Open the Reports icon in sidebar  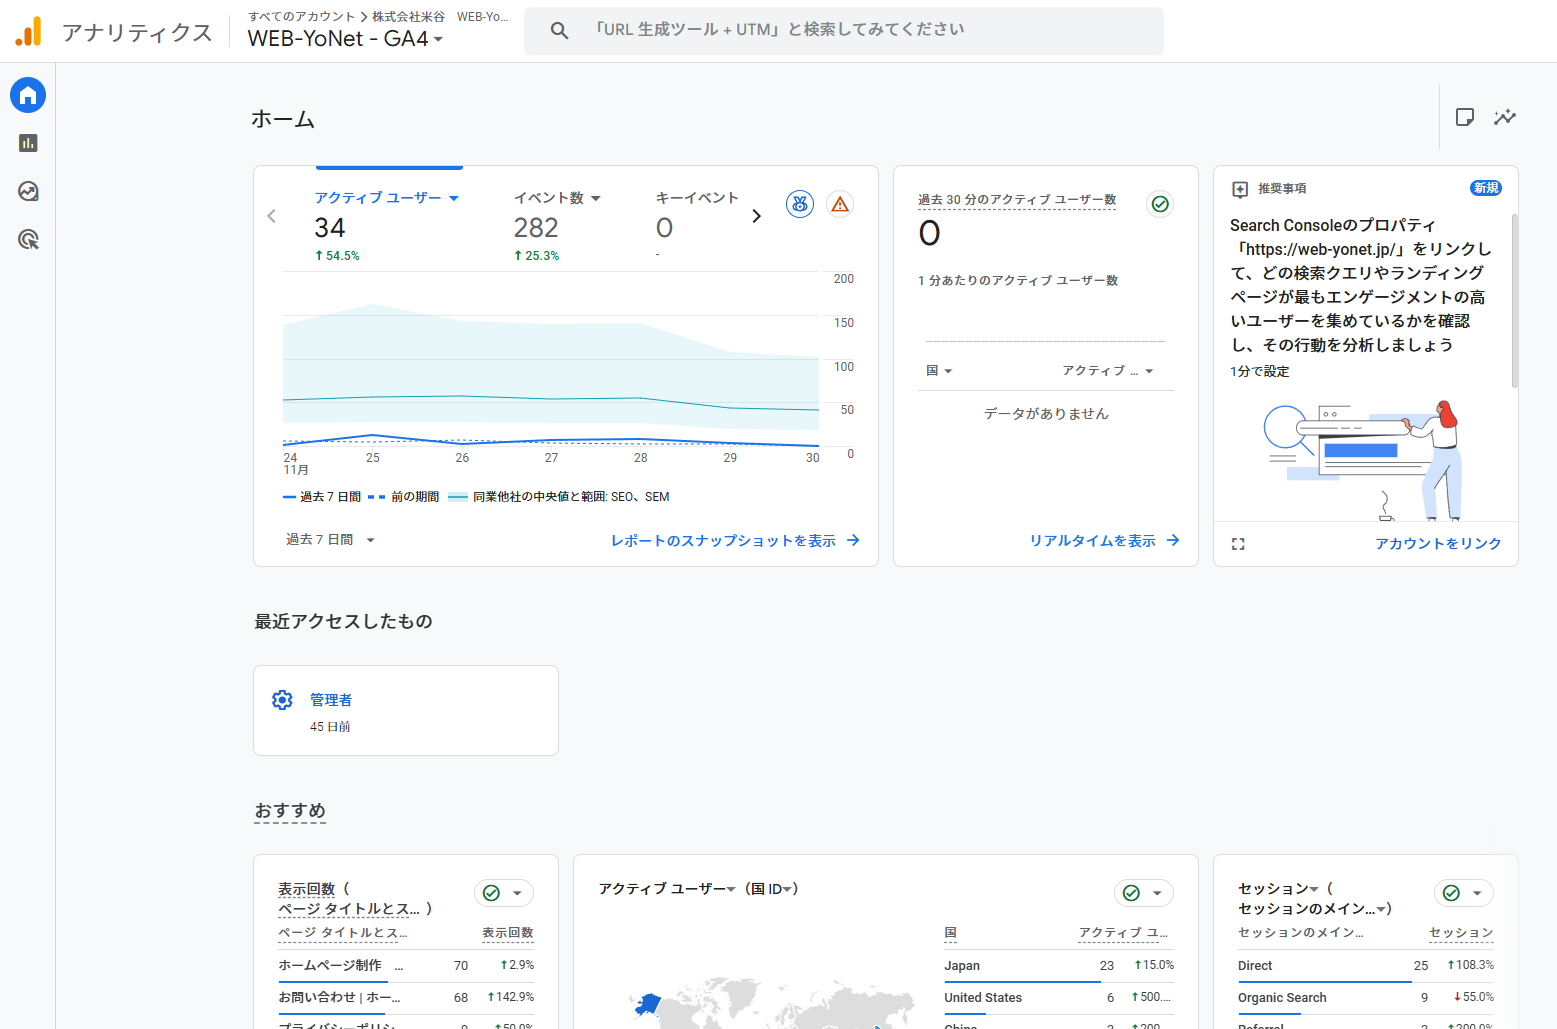click(x=28, y=143)
